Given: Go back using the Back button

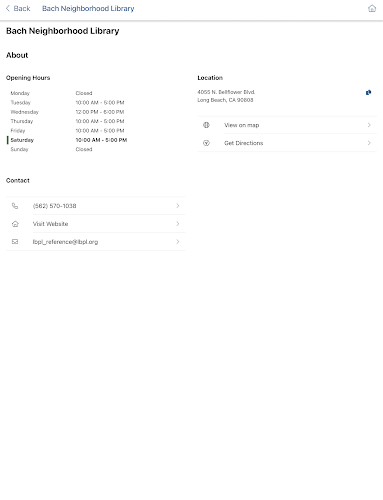Looking at the screenshot, I should point(18,8).
